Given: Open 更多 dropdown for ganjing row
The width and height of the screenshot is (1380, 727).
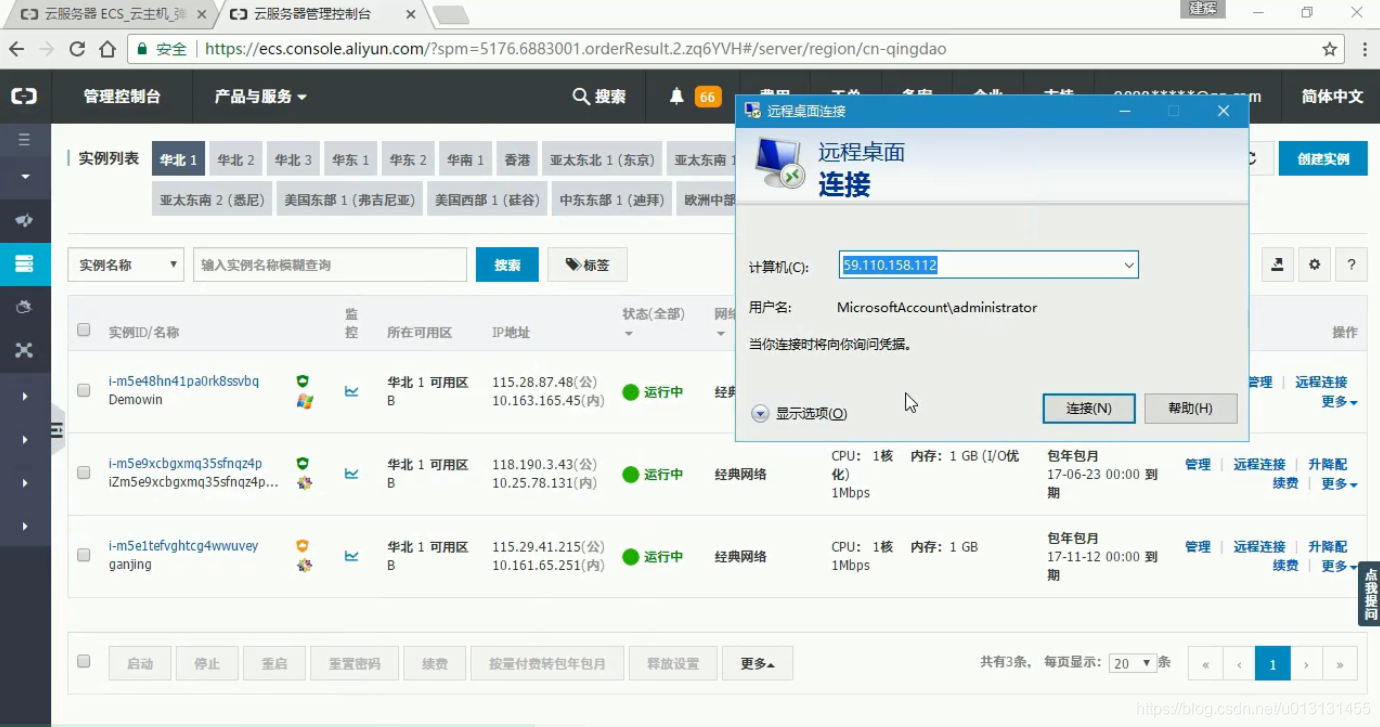Looking at the screenshot, I should [x=1339, y=566].
